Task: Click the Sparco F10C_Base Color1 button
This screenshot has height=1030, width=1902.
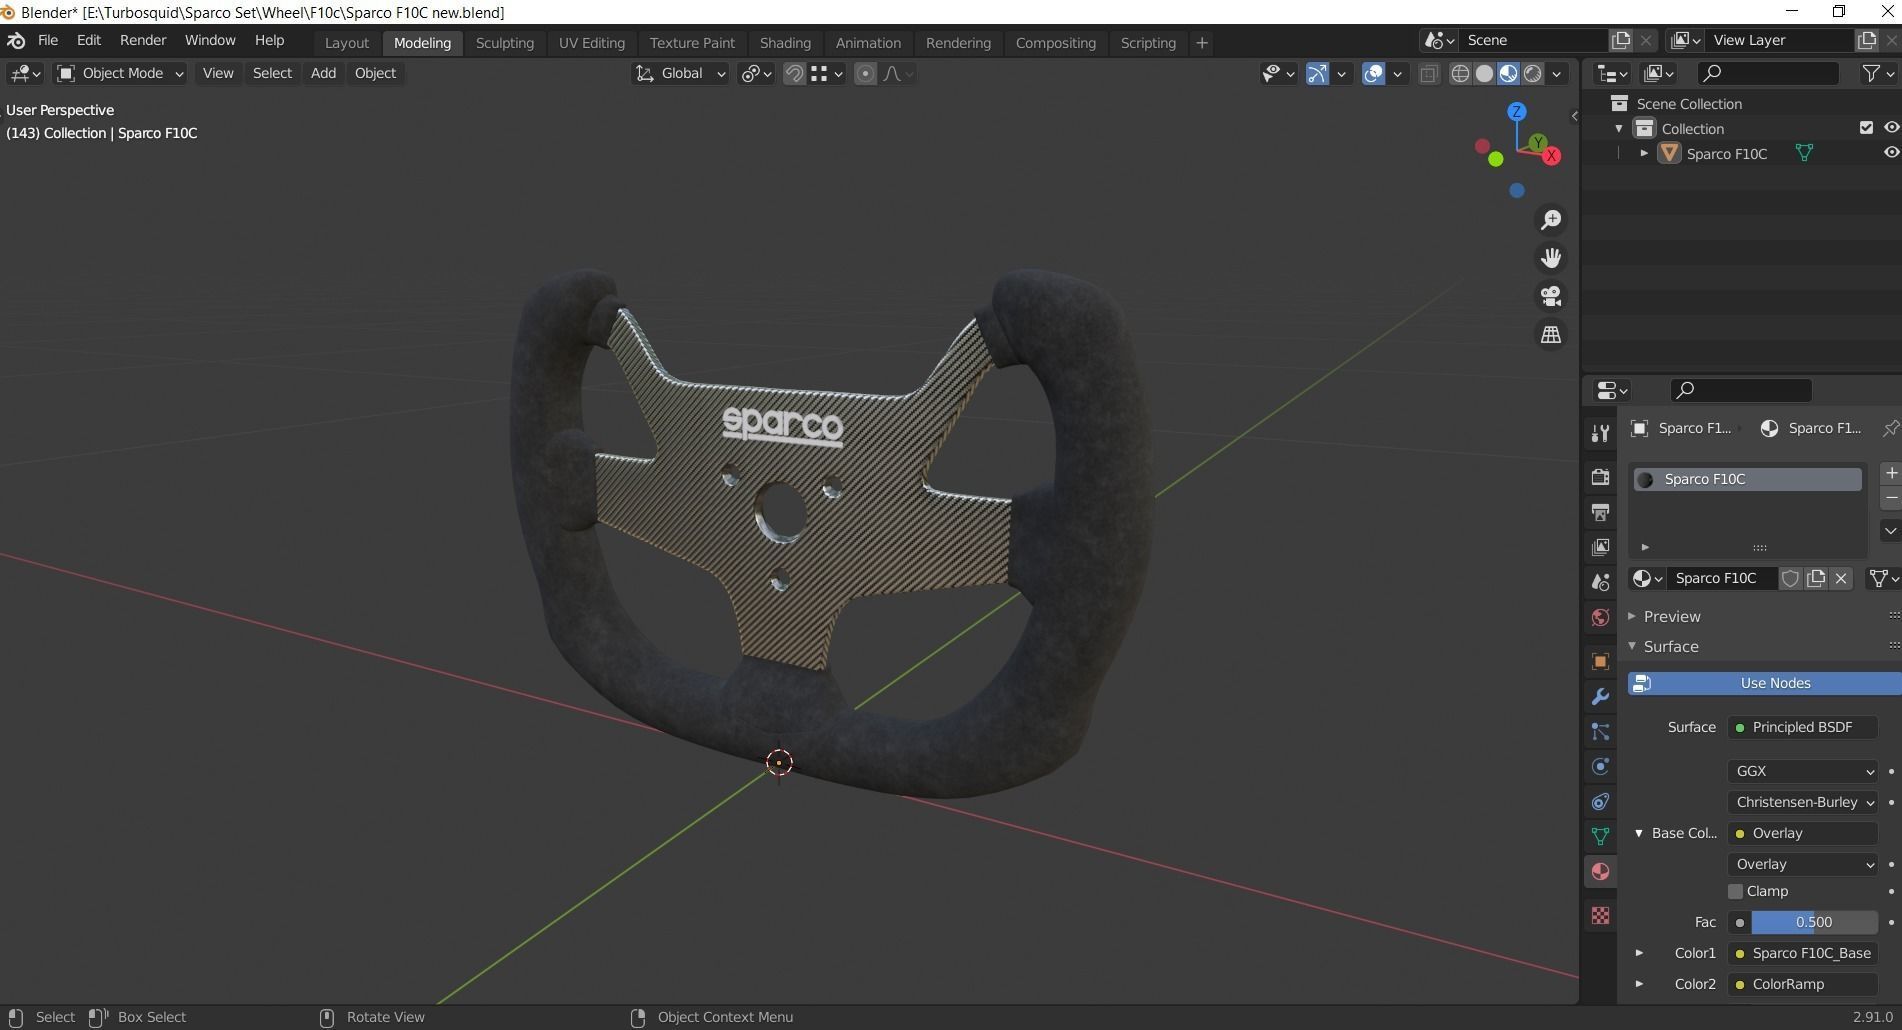Action: pyautogui.click(x=1803, y=953)
